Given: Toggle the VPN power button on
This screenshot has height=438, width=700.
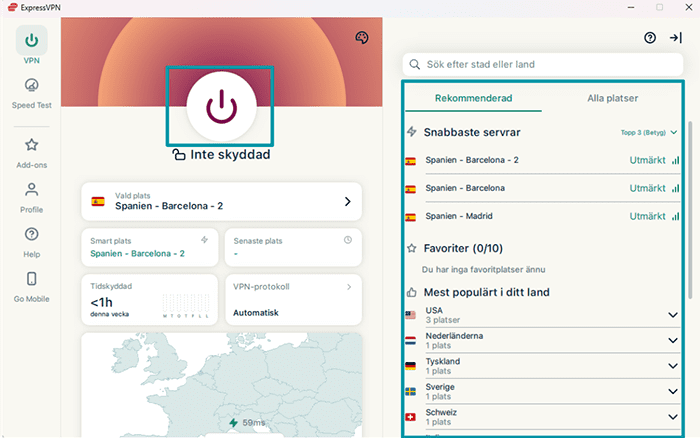Looking at the screenshot, I should point(221,106).
